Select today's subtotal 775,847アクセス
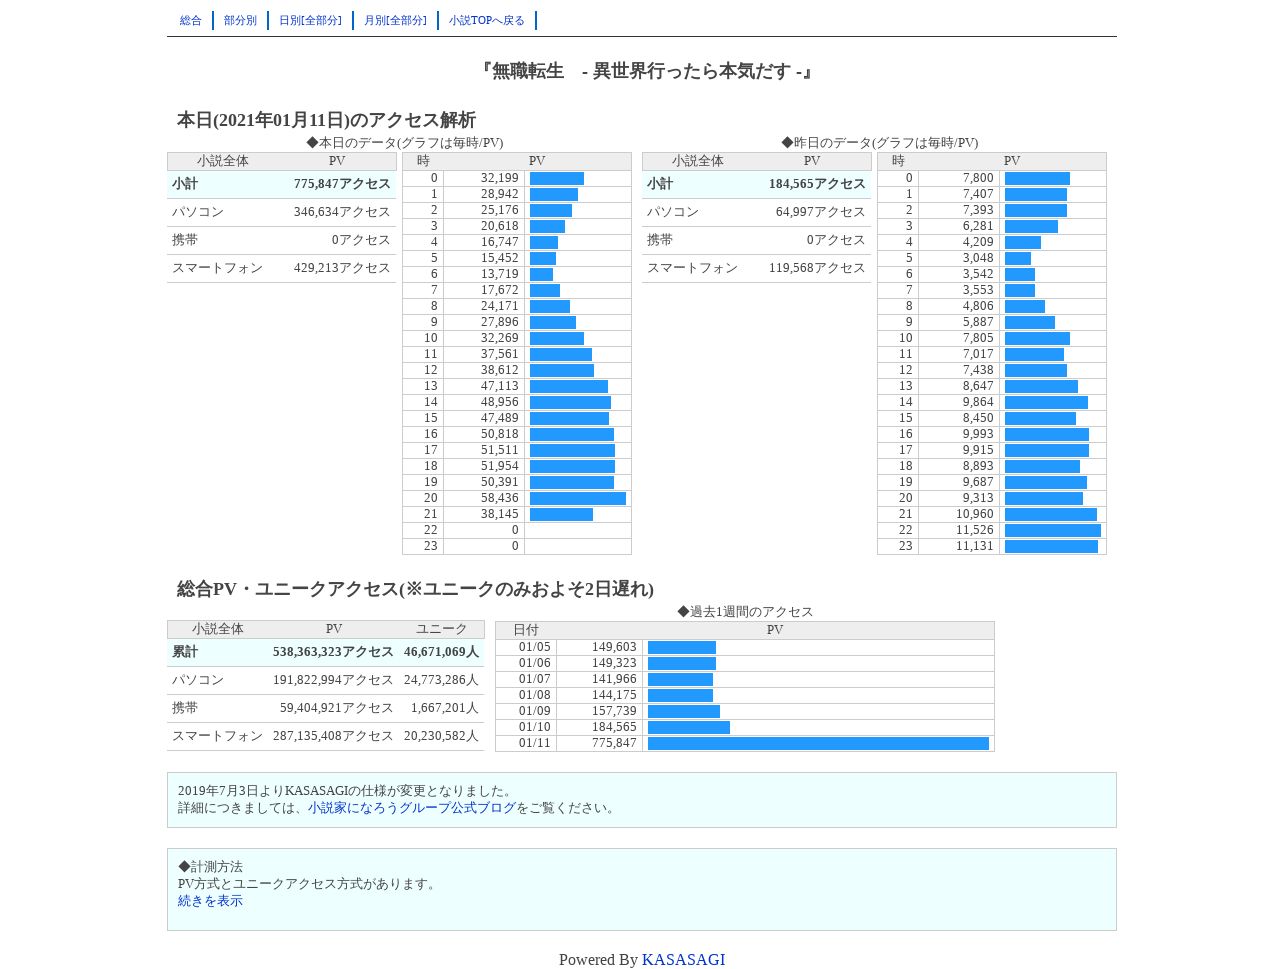The height and width of the screenshot is (969, 1284). 342,184
